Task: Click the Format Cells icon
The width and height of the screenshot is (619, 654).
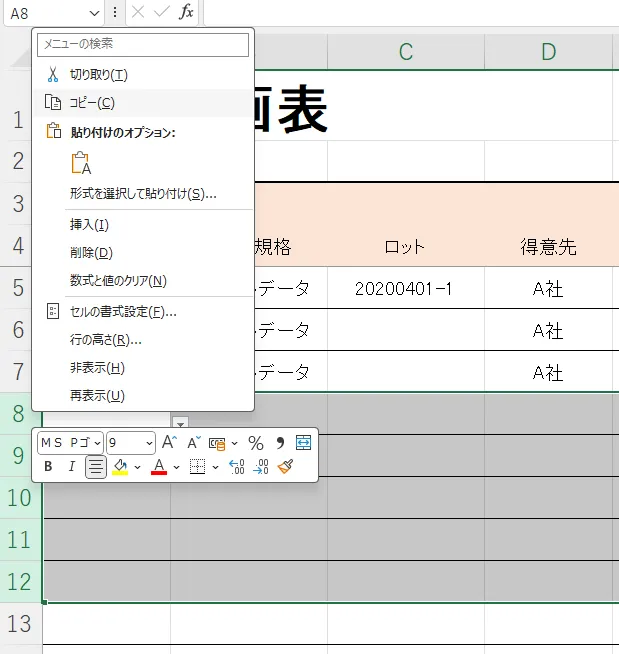Action: point(53,312)
